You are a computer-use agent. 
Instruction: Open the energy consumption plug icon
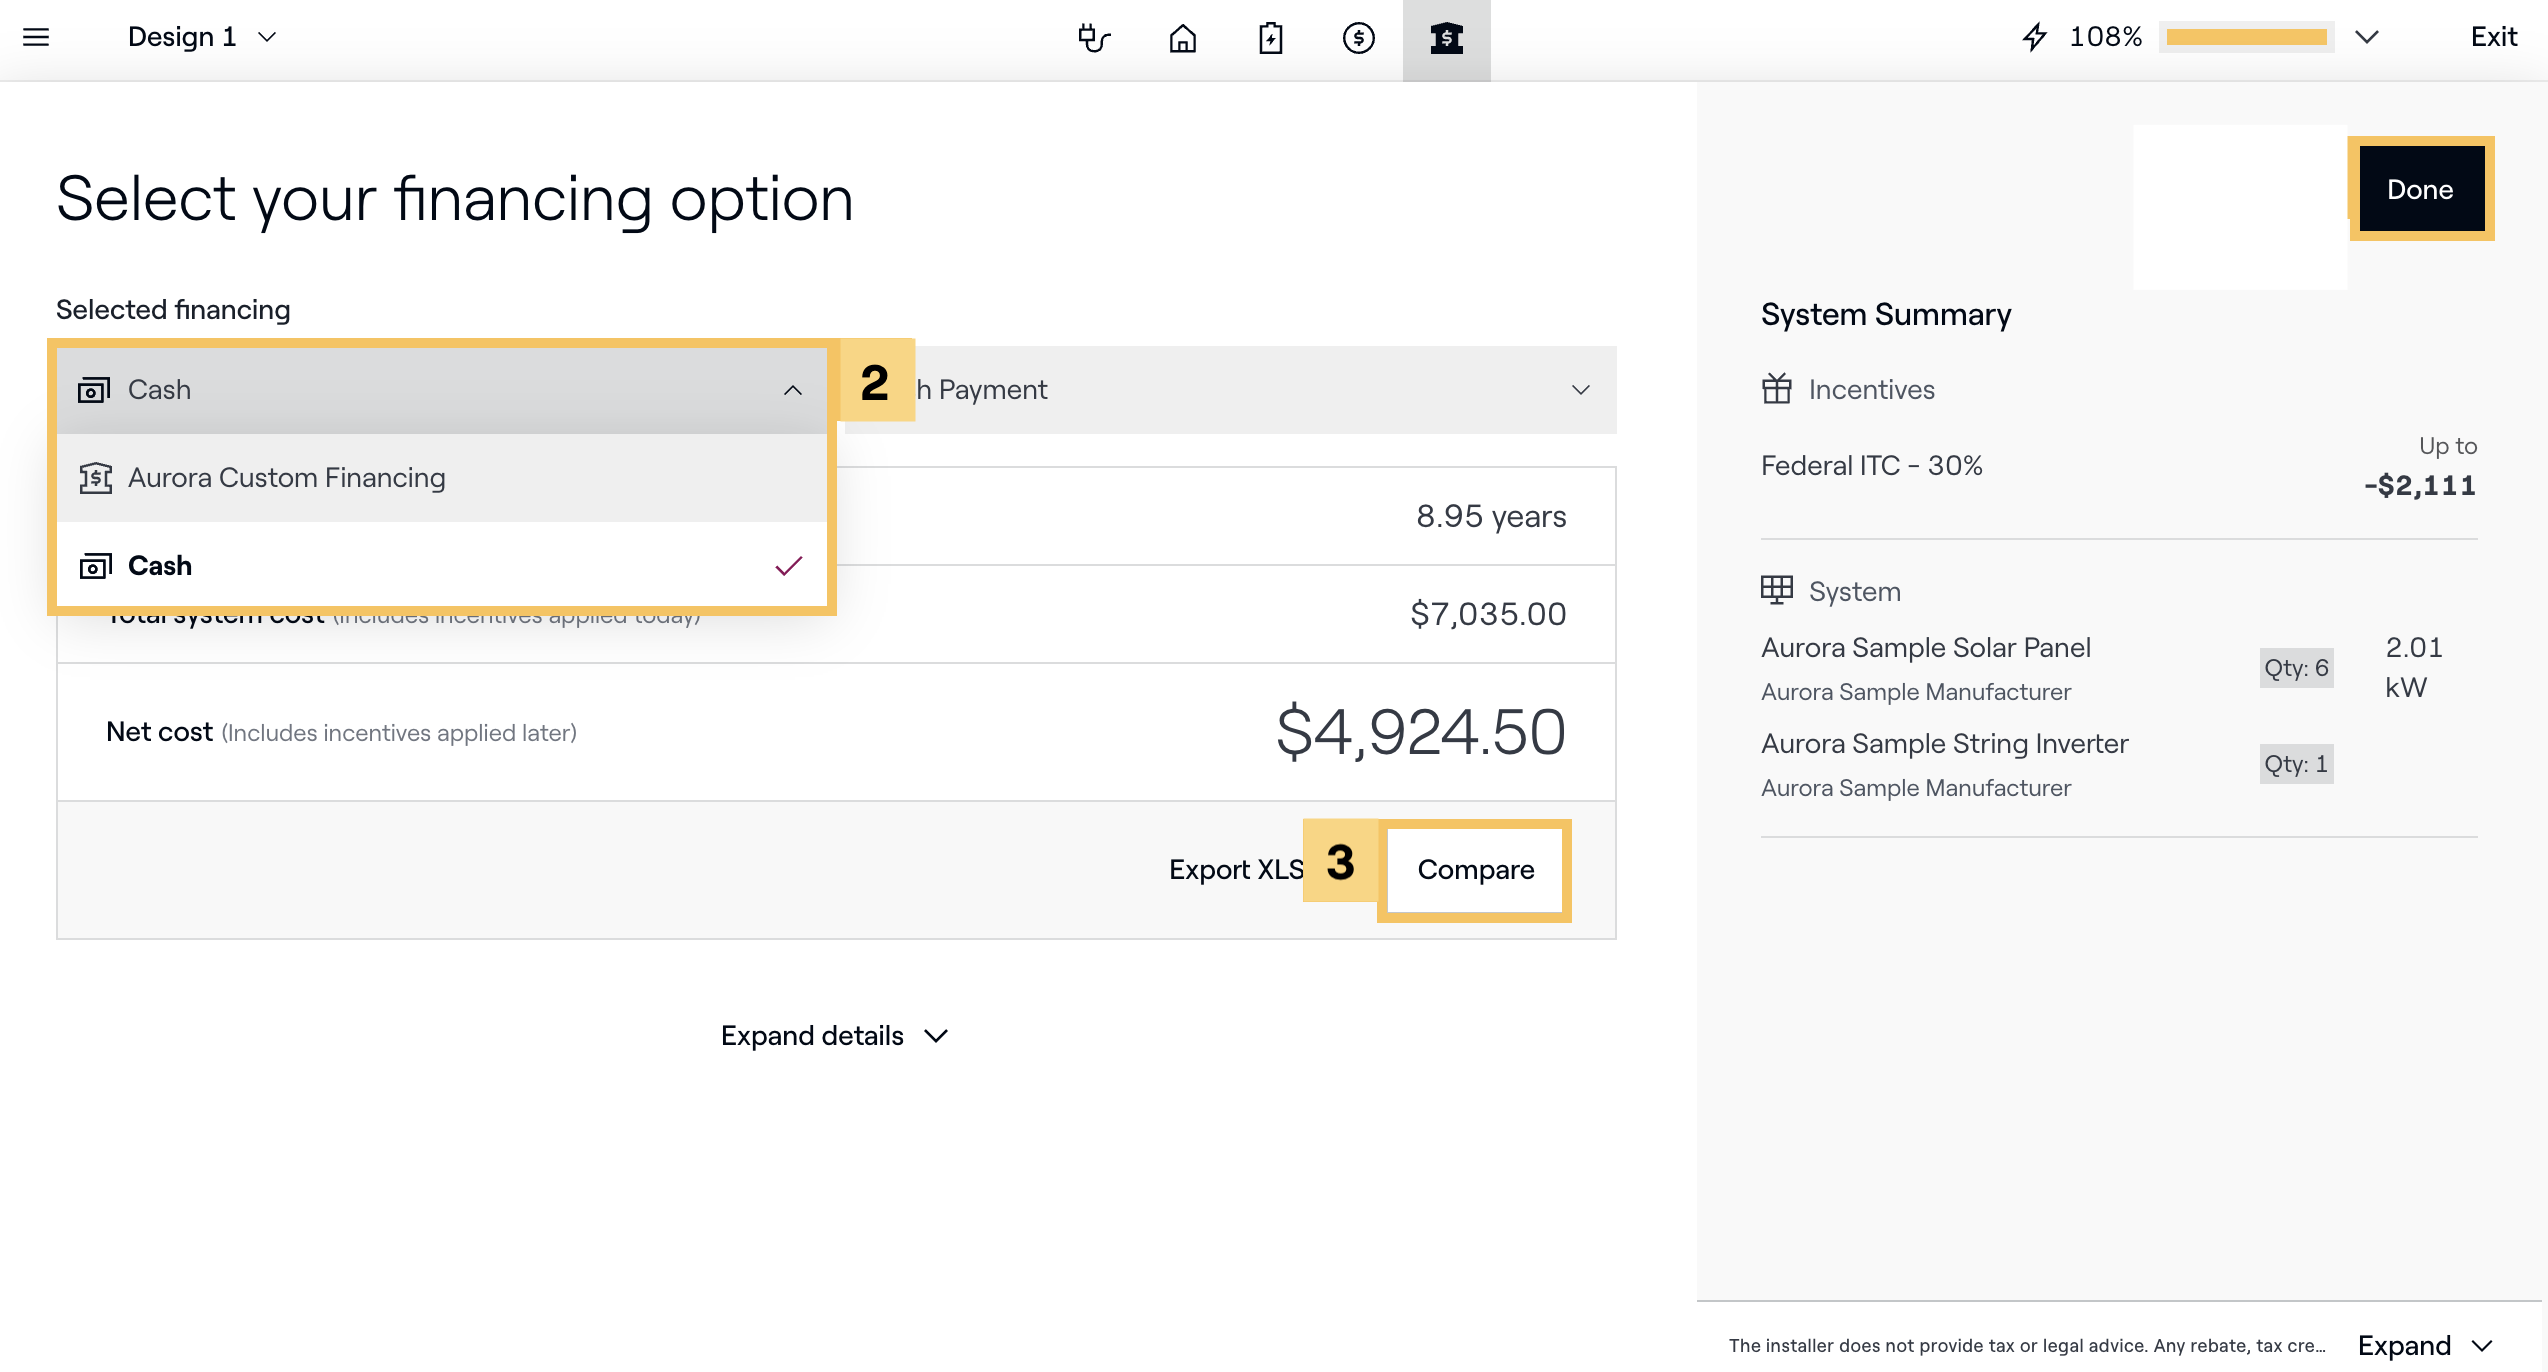tap(1094, 38)
